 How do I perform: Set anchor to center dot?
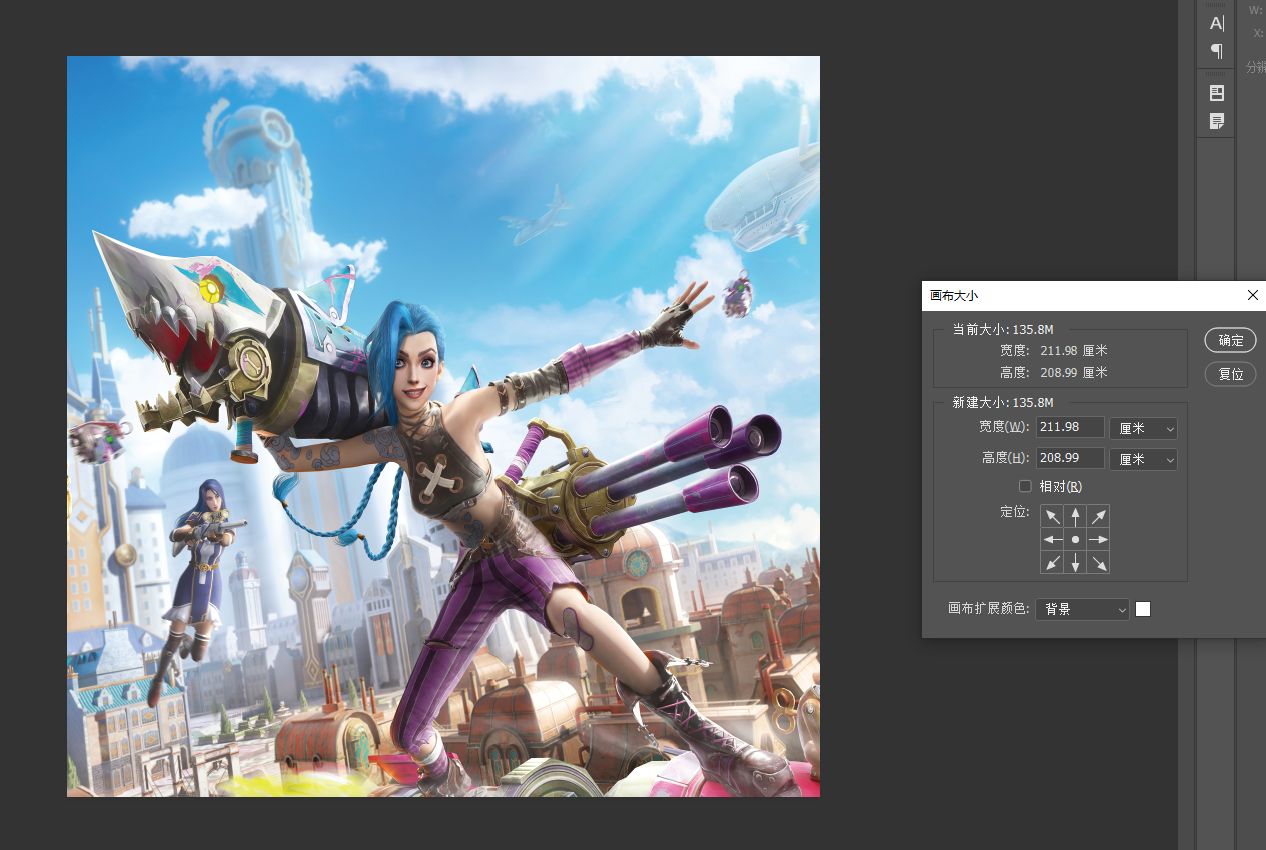pyautogui.click(x=1075, y=539)
